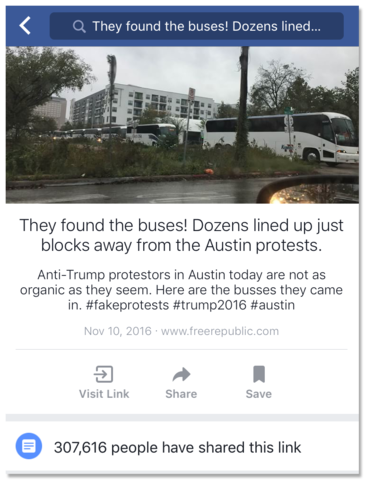This screenshot has width=365, height=480.
Task: Open the photo of the white buses
Action: [x=182, y=125]
